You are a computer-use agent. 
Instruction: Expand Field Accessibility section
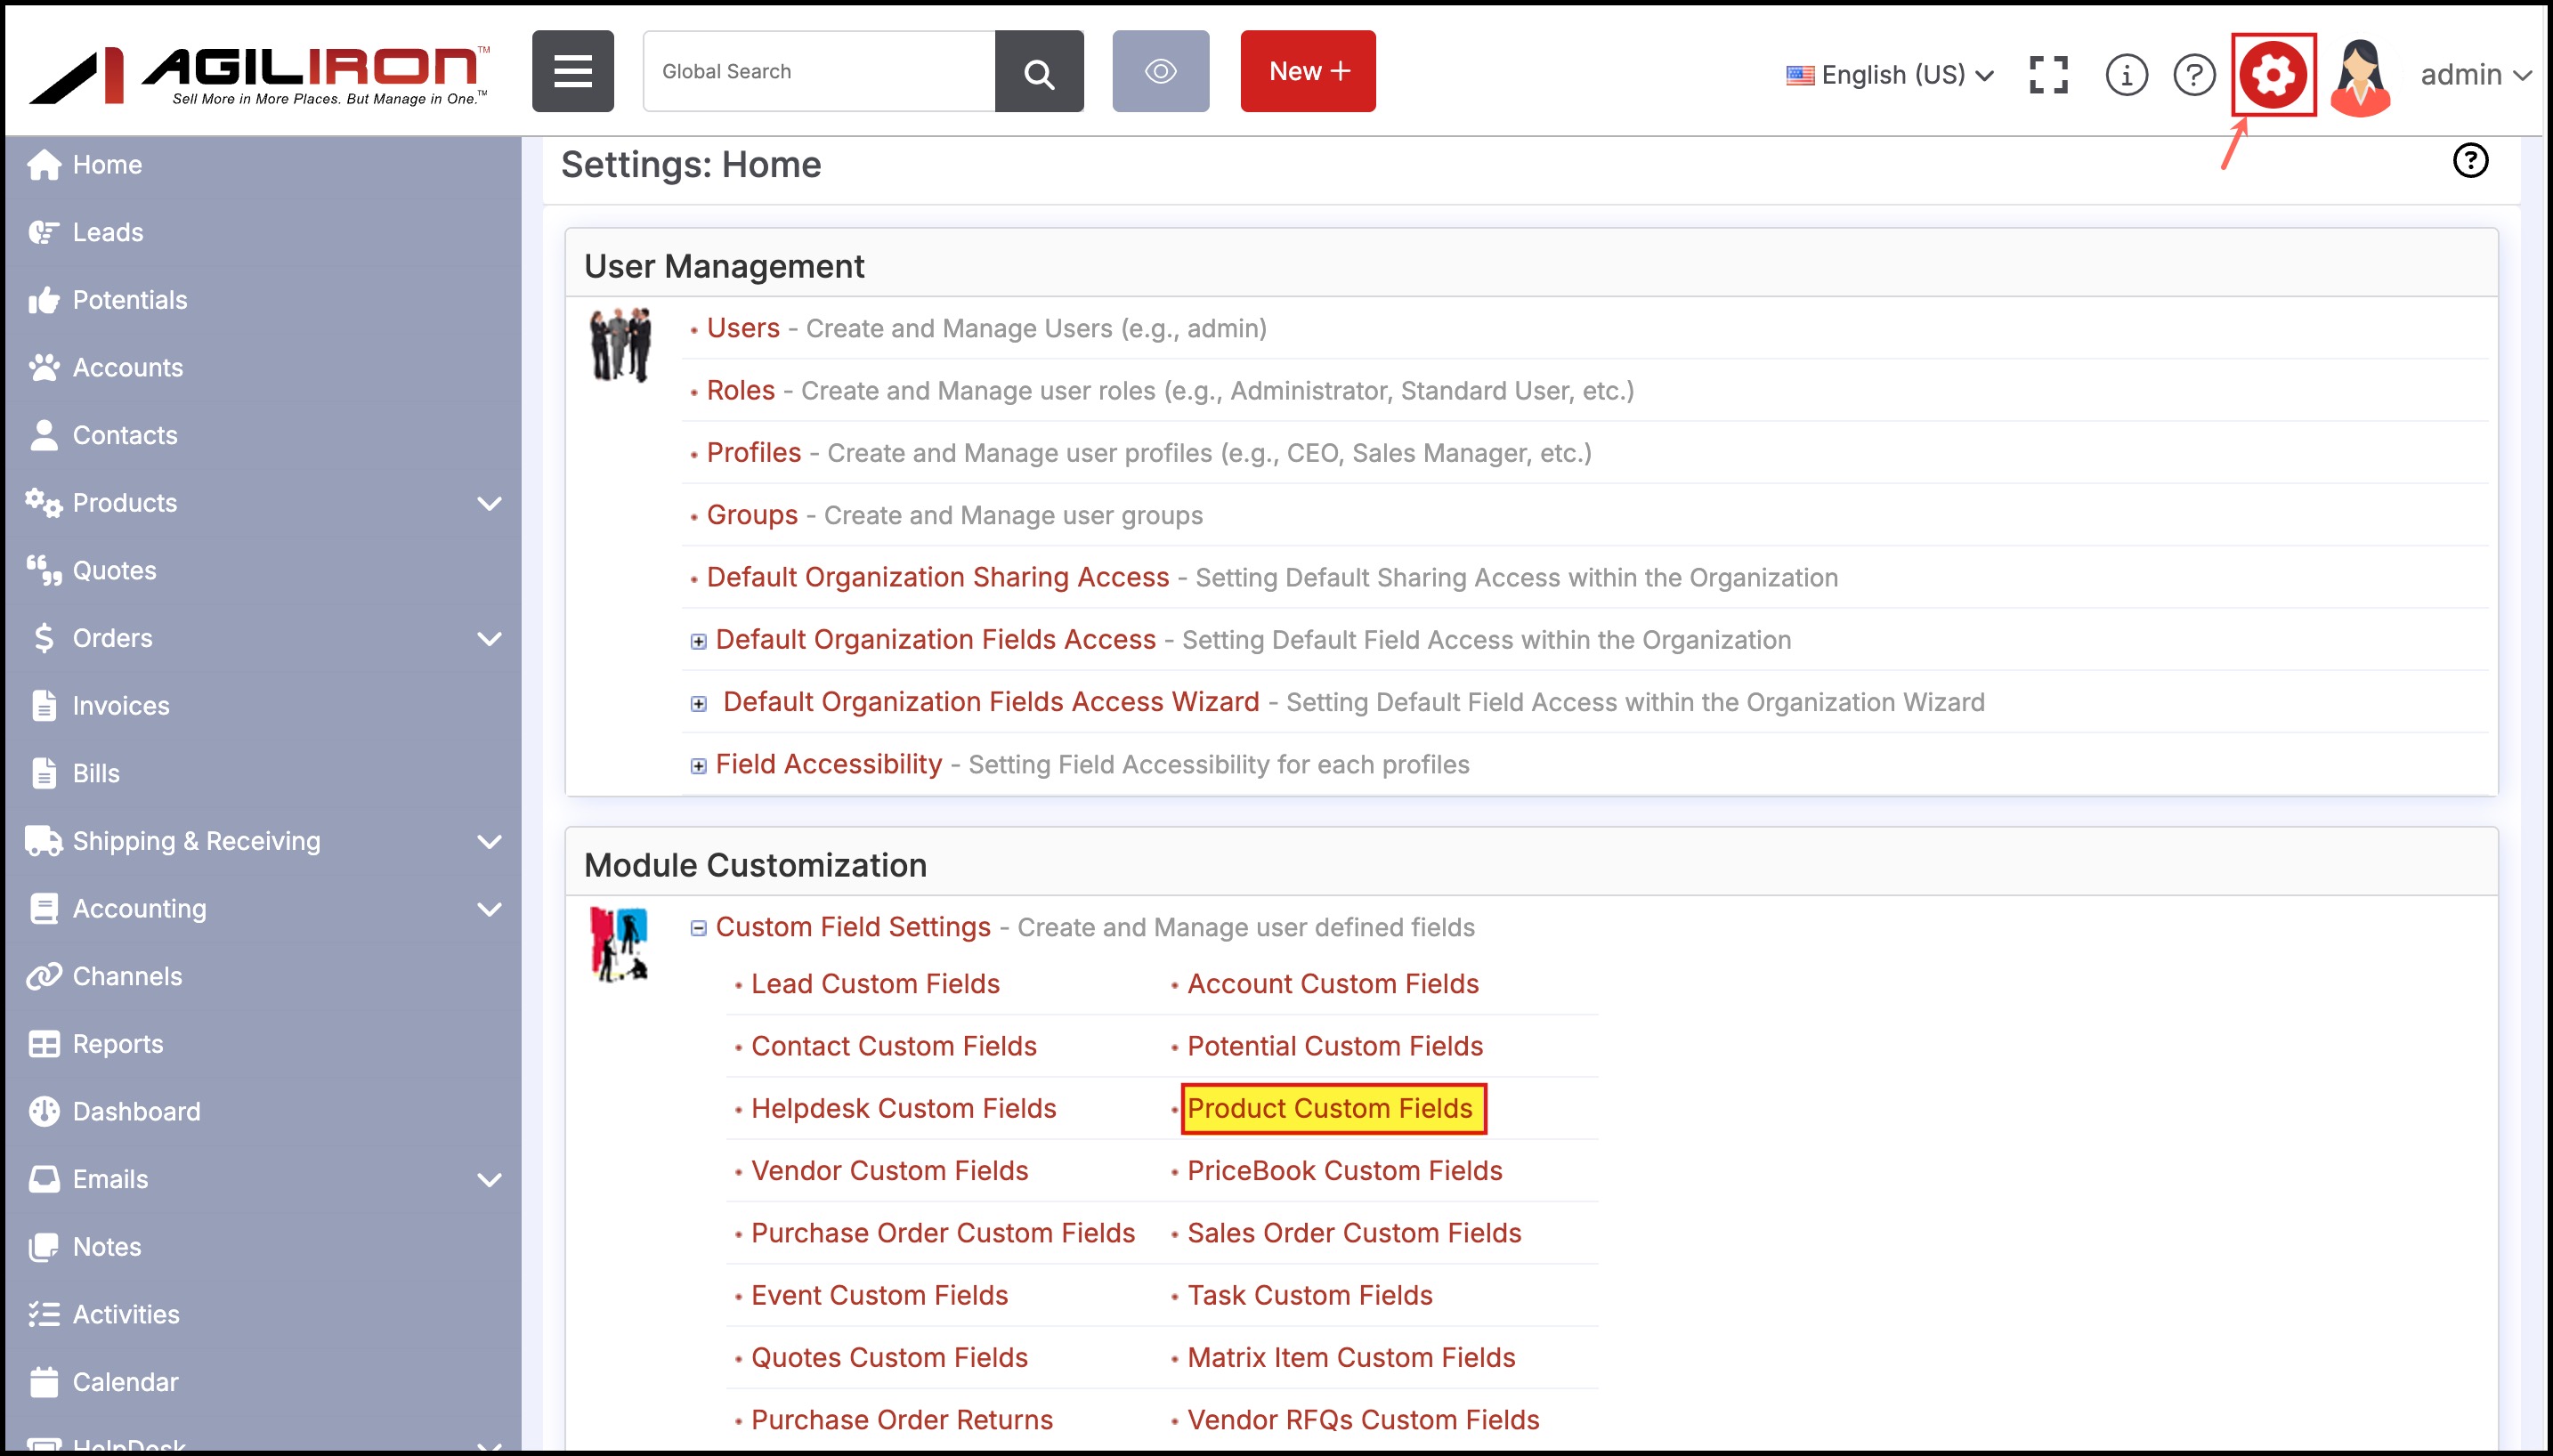698,766
